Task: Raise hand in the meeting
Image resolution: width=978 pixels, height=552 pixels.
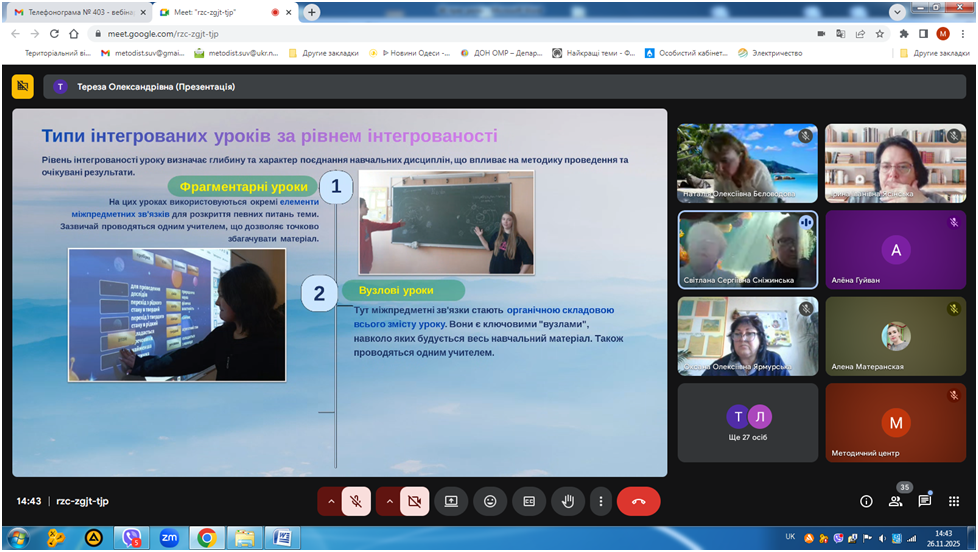Action: coord(568,501)
